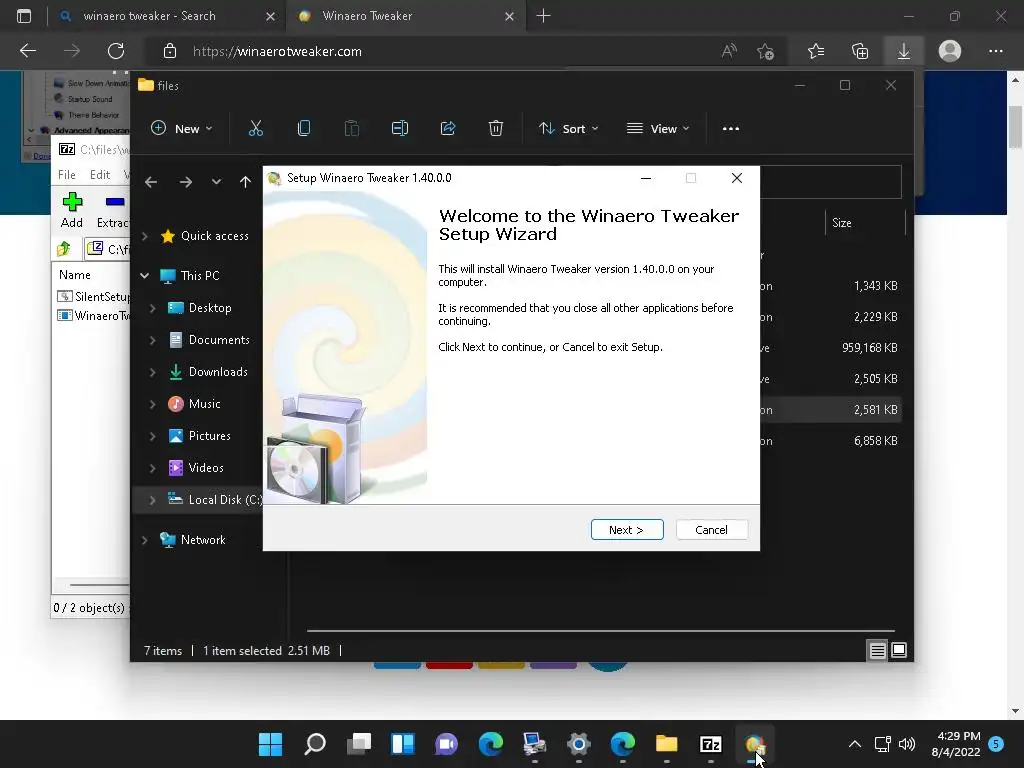Expand the Documents folder node
Screen dimensions: 1024x768
point(152,340)
